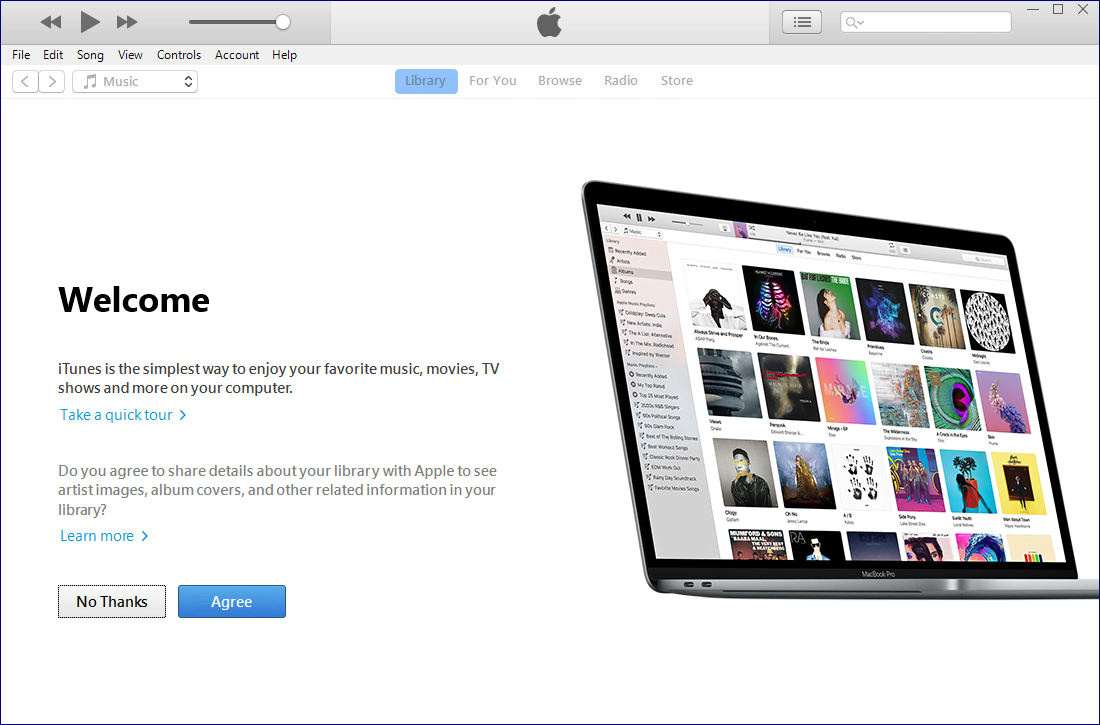Go forward with the right arrow
Screen dimensions: 1100x725
[52, 82]
